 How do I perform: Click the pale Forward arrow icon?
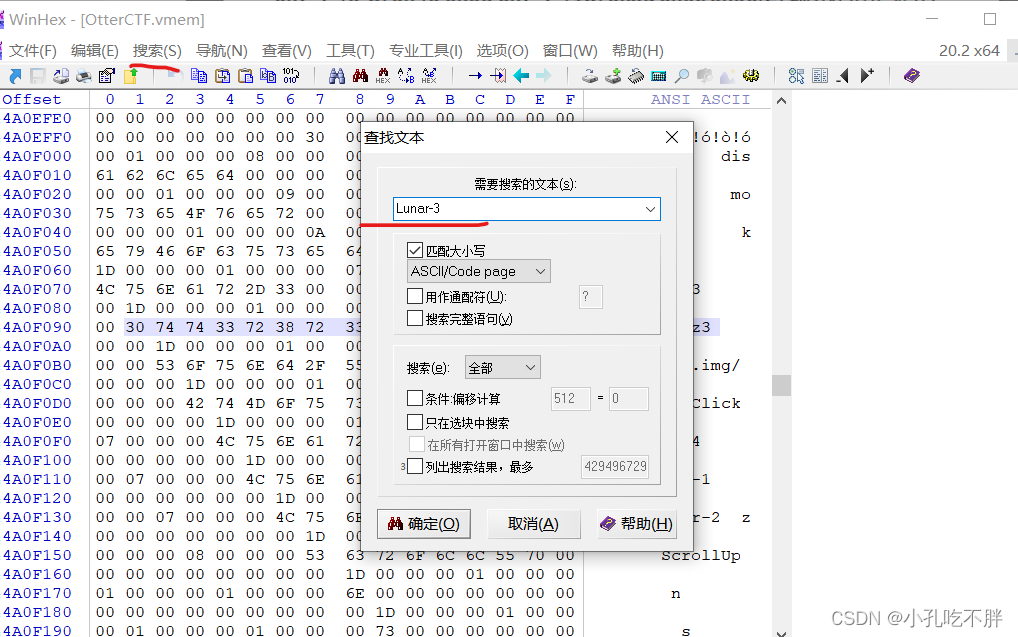click(x=543, y=76)
